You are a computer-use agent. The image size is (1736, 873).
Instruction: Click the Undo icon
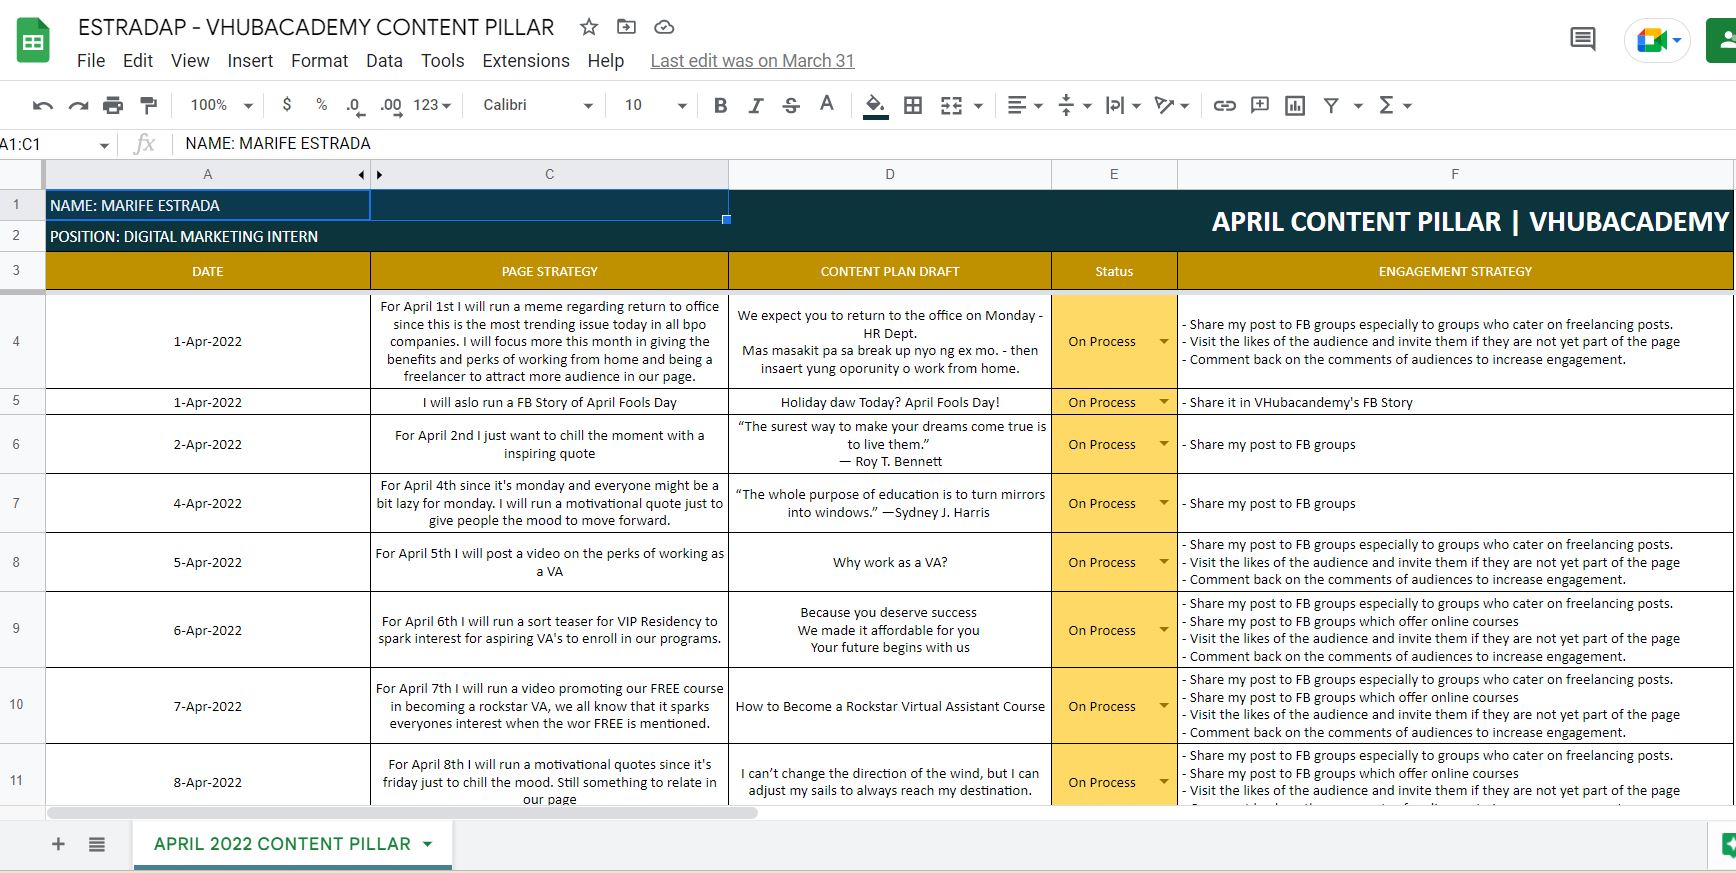(43, 105)
